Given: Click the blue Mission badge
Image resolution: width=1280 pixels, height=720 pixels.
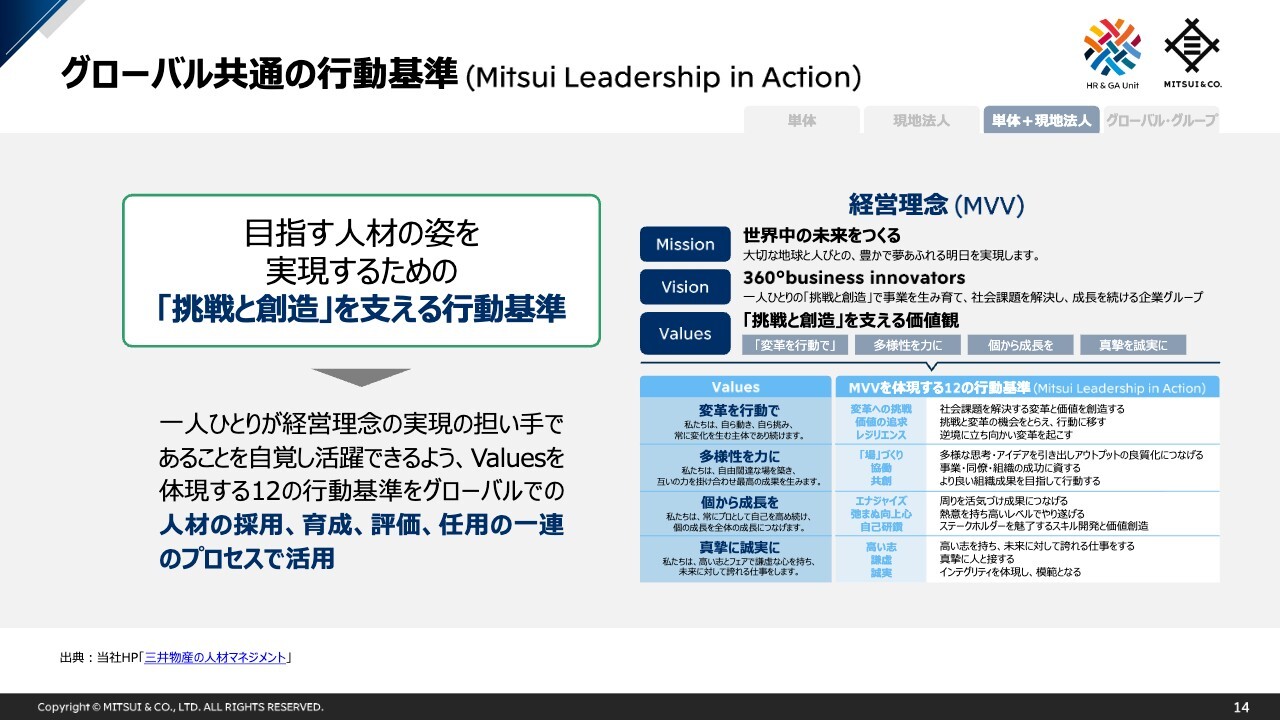Looking at the screenshot, I should coord(685,245).
